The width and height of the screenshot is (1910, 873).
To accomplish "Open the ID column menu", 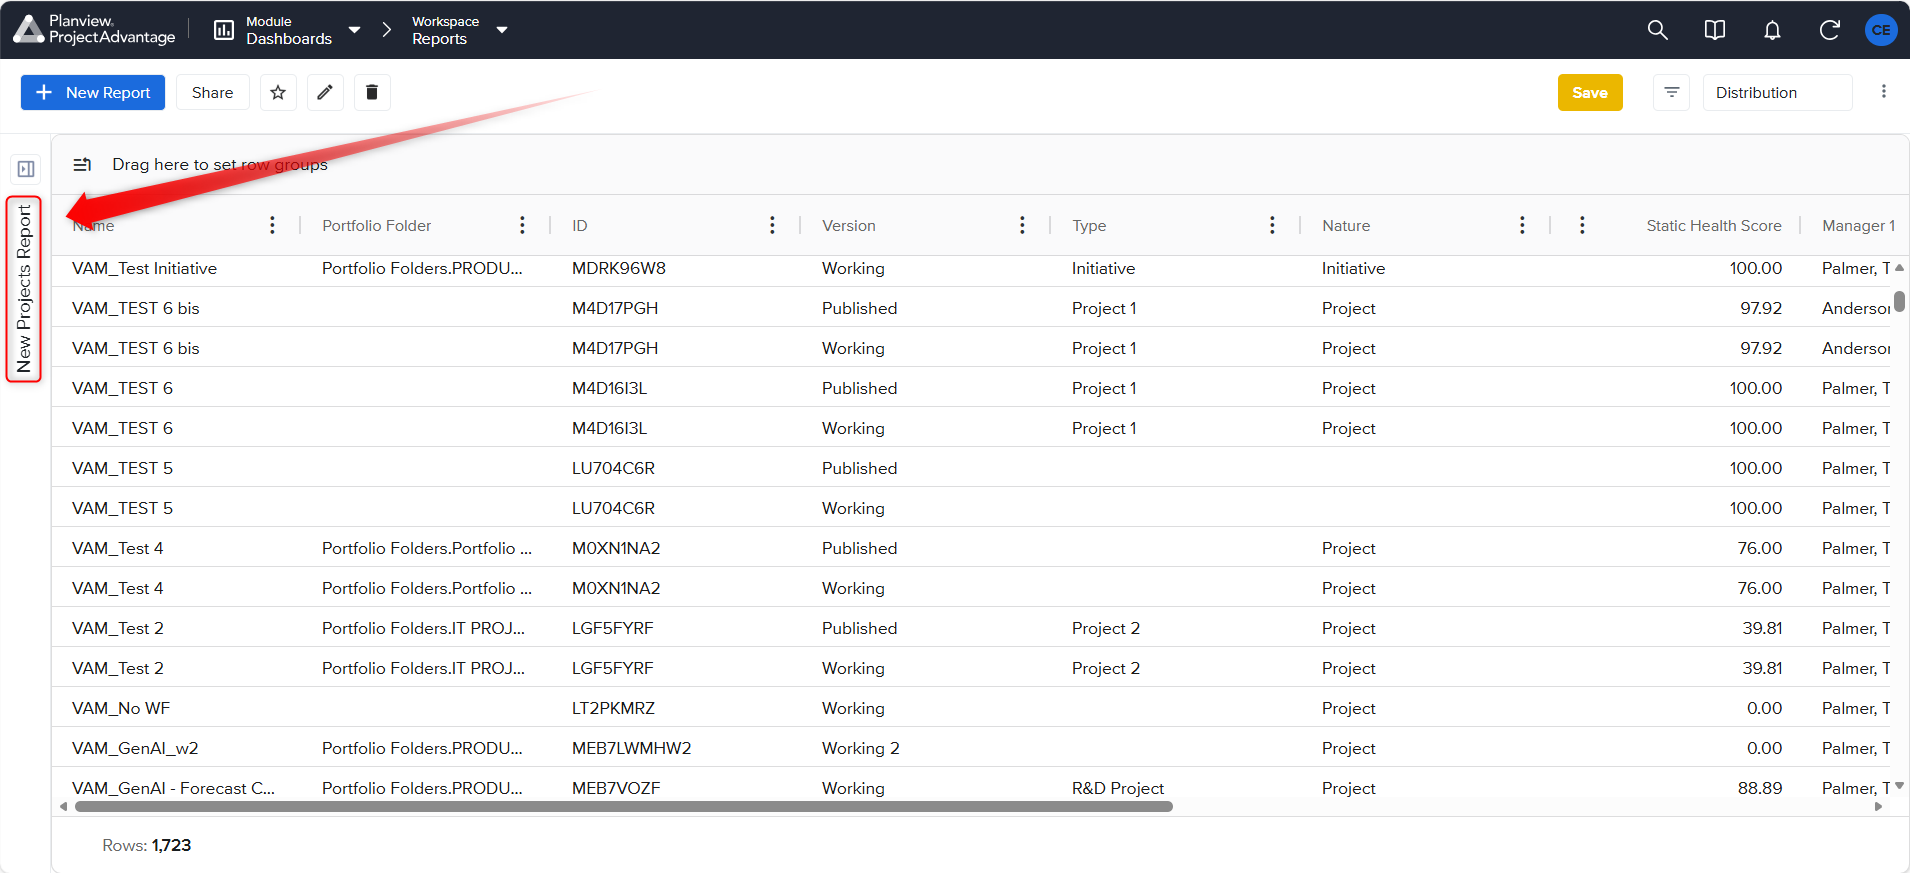I will tap(772, 225).
